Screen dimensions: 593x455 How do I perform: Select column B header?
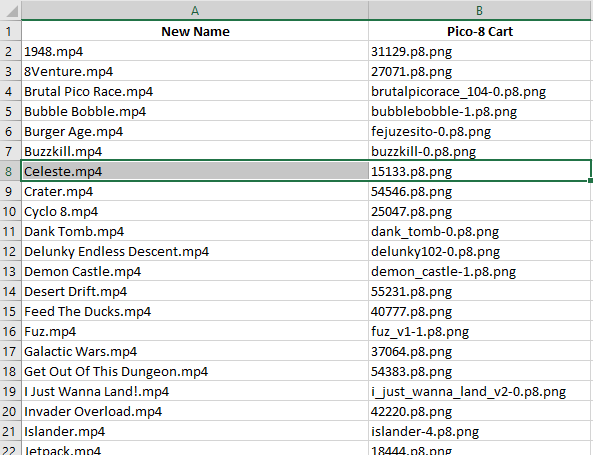(x=480, y=10)
